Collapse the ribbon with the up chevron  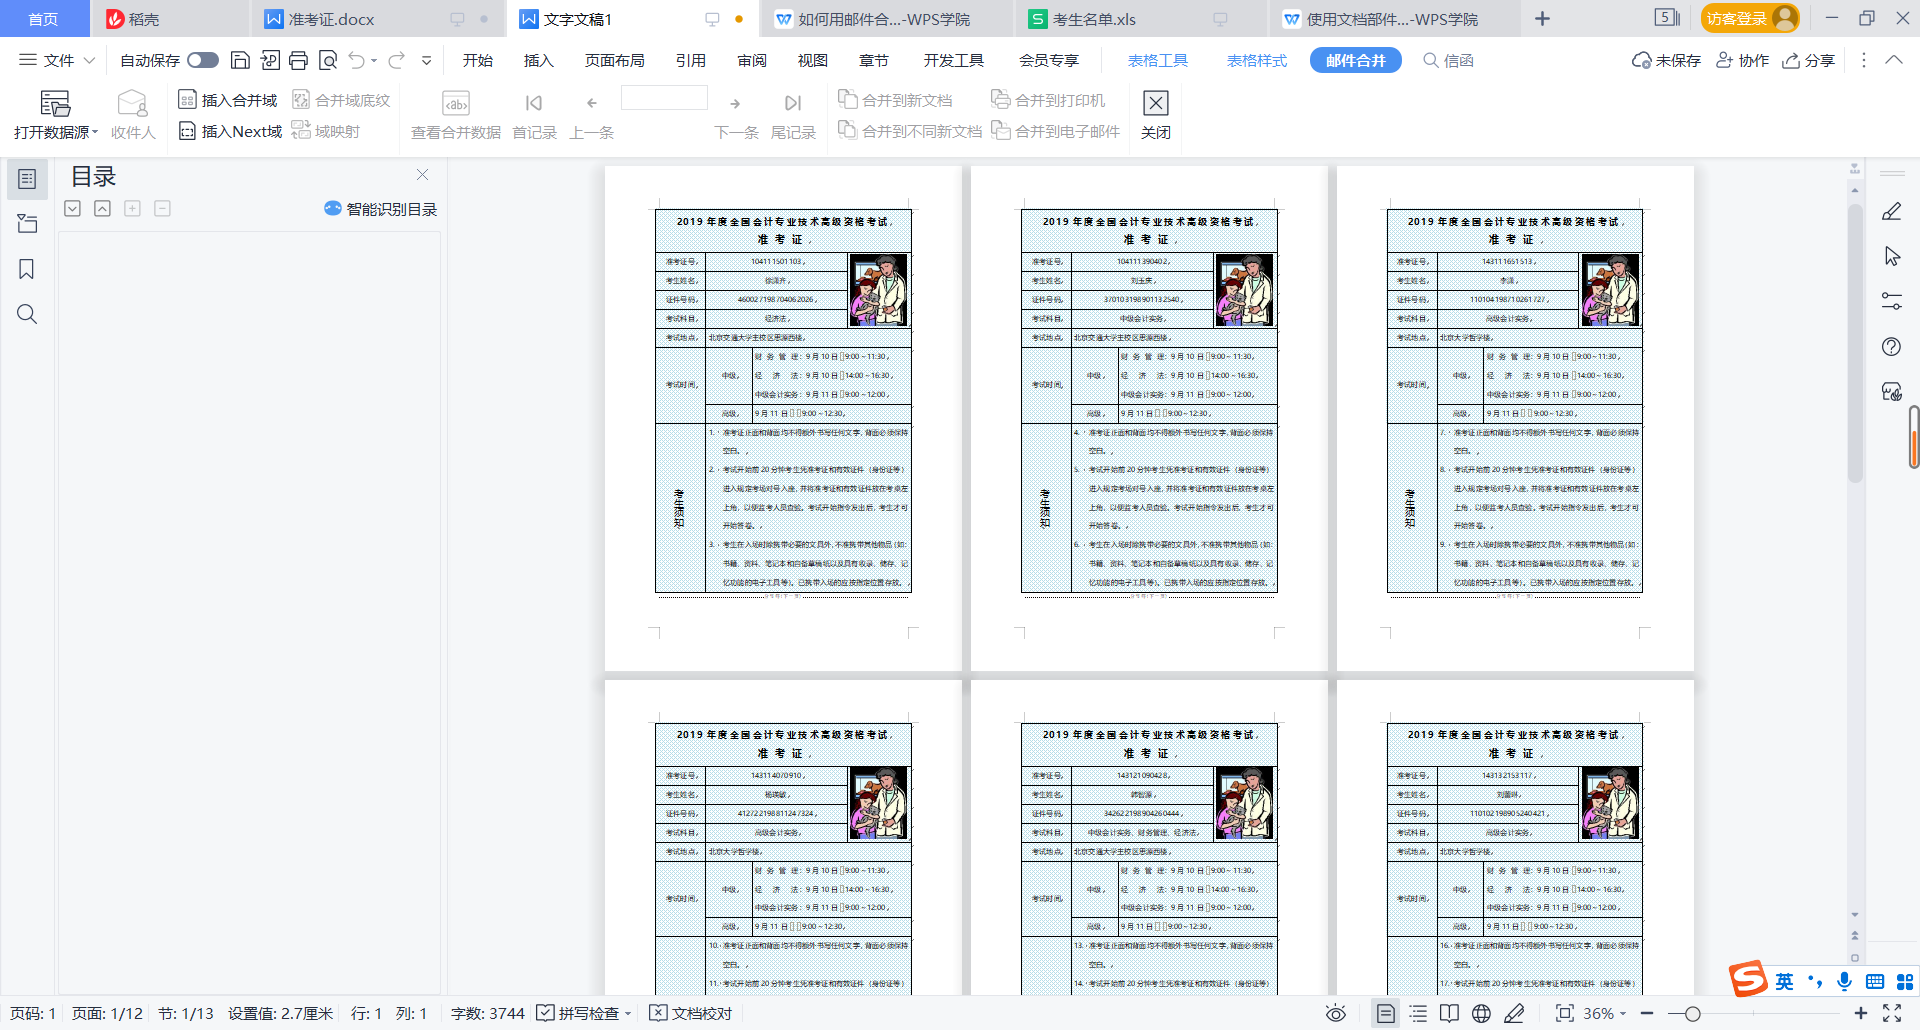(1894, 60)
